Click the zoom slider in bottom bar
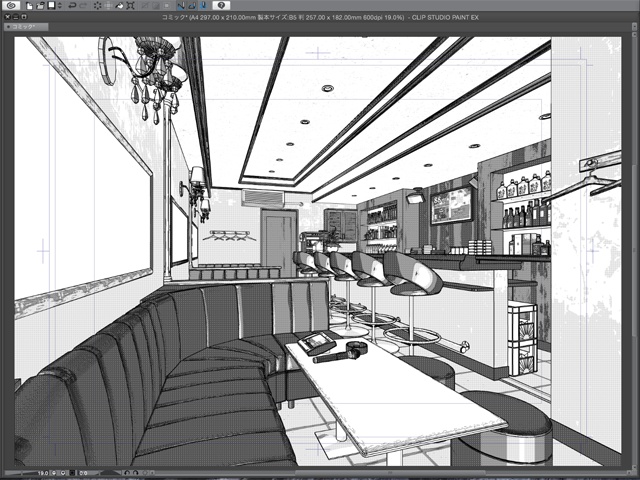 tap(20, 473)
